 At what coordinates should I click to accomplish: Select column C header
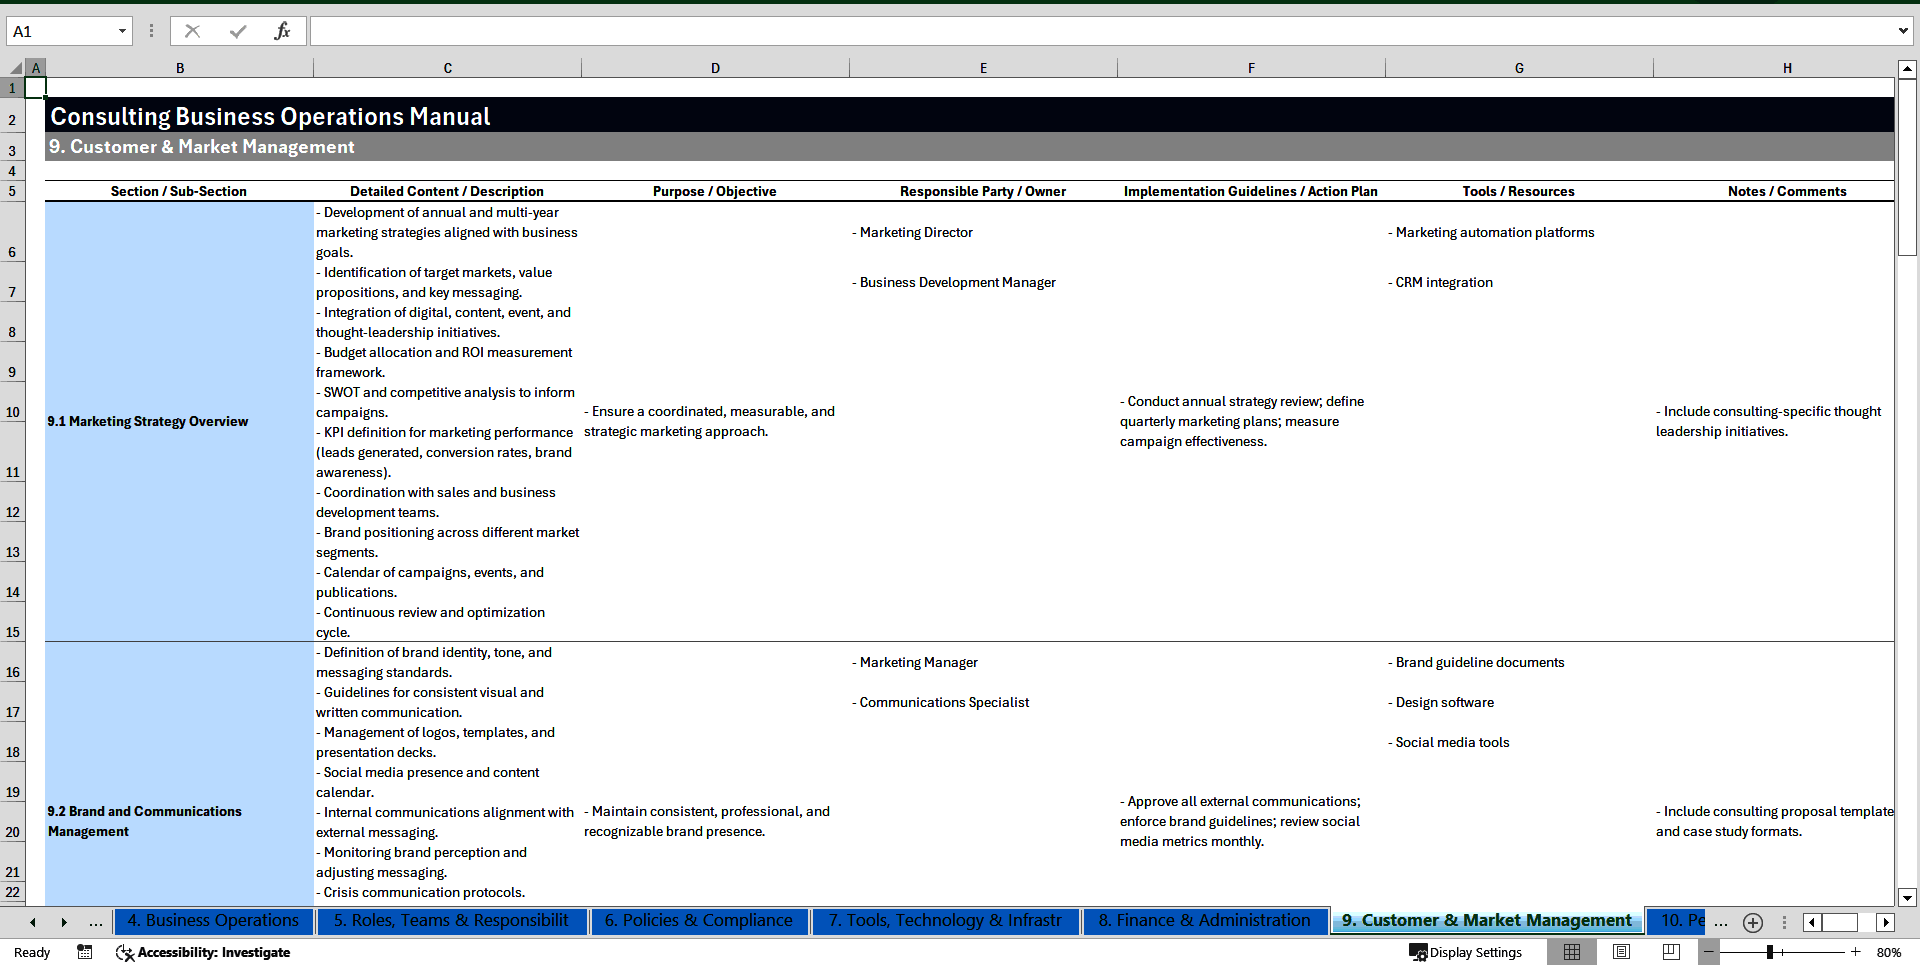(447, 67)
